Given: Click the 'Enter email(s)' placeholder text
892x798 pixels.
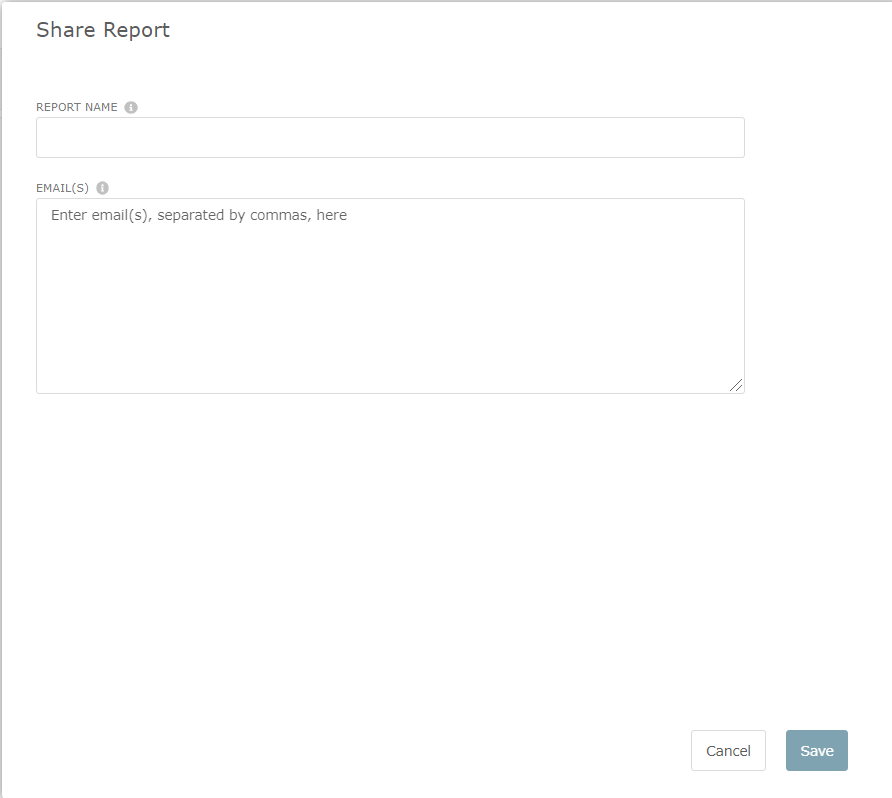Looking at the screenshot, I should 199,215.
